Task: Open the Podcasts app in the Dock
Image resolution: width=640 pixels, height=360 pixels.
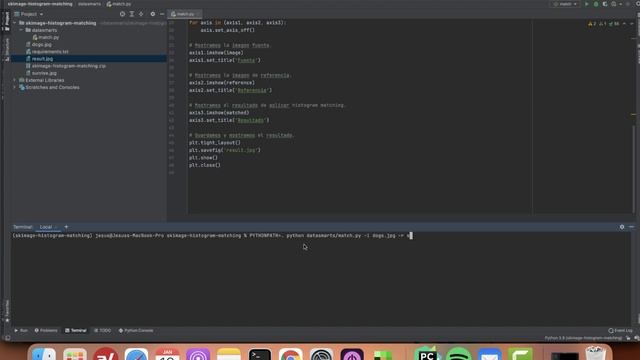Action: tap(198, 354)
